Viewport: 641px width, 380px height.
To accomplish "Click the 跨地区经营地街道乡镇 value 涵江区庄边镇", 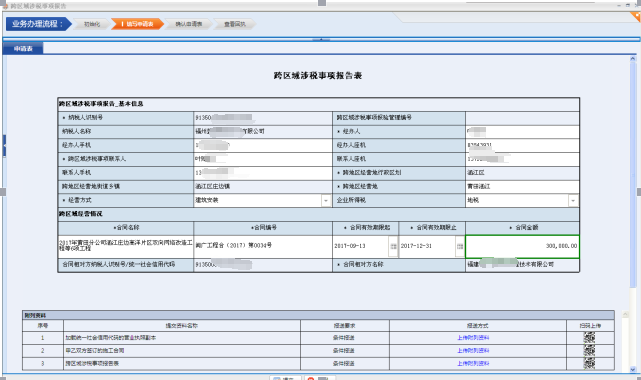I will click(x=263, y=187).
